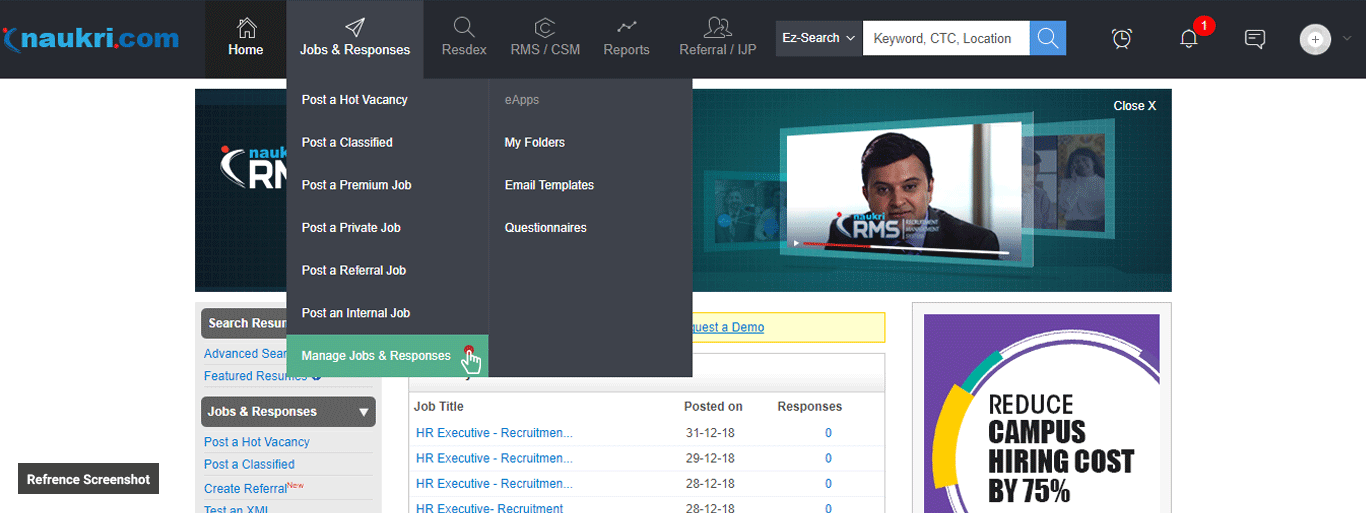Expand the Ez-Search dropdown
This screenshot has height=513, width=1366.
(818, 38)
